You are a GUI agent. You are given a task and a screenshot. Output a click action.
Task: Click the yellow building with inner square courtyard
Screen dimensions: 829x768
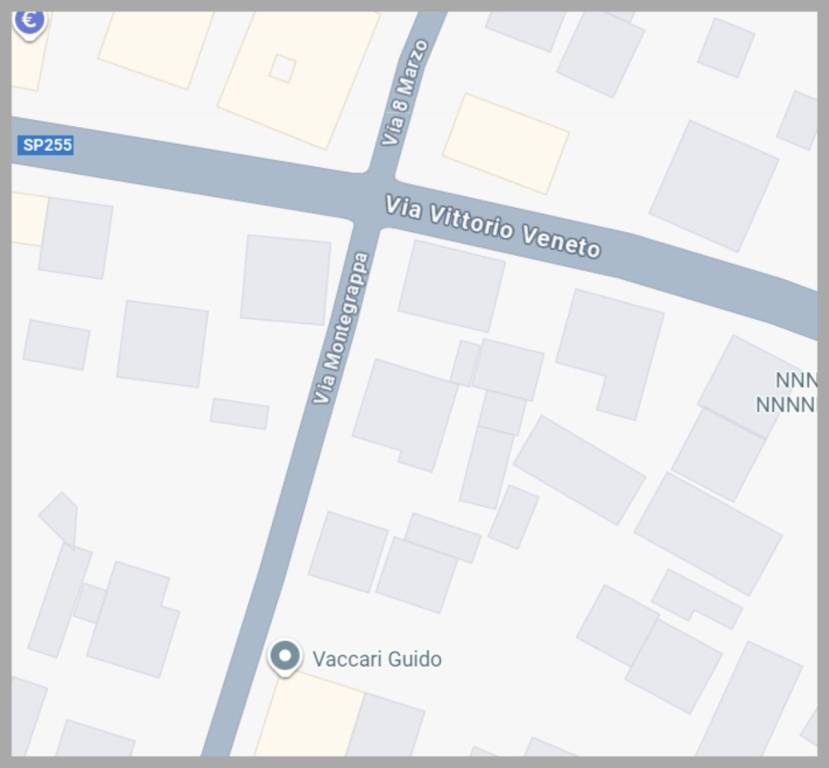click(299, 77)
